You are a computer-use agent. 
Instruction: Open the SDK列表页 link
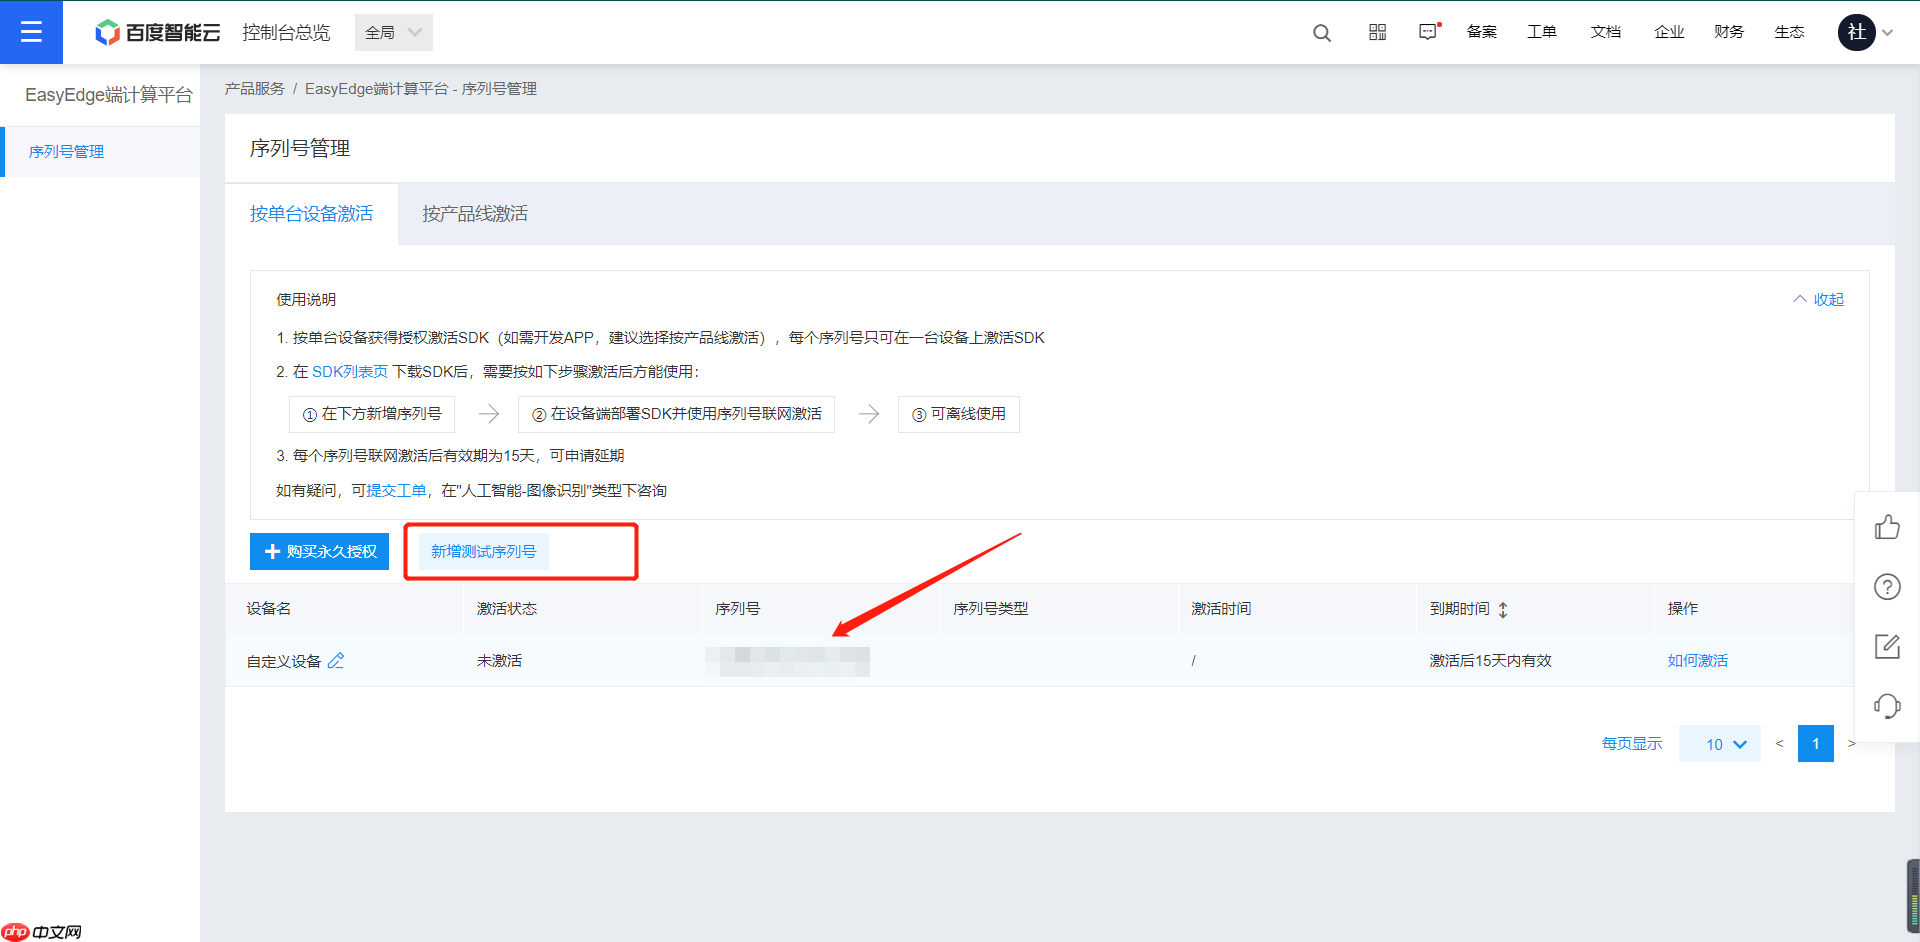tap(349, 371)
